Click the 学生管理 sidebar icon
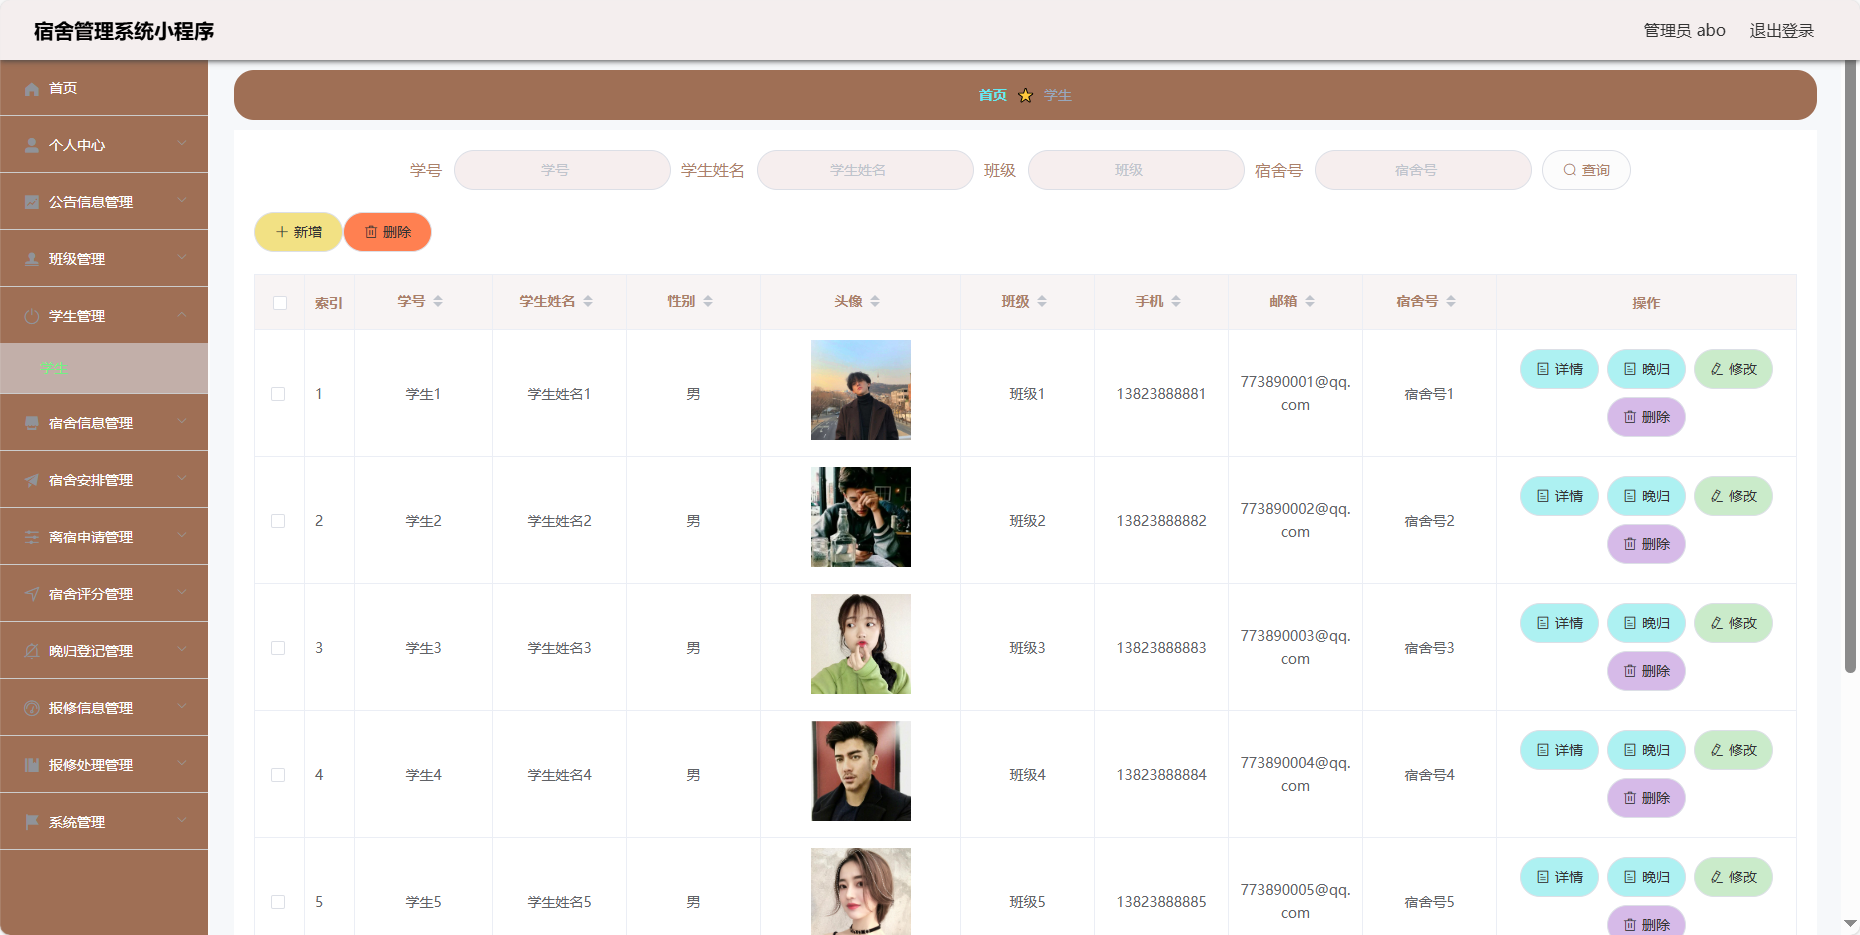Screen dimensions: 1860x935 [x=32, y=317]
